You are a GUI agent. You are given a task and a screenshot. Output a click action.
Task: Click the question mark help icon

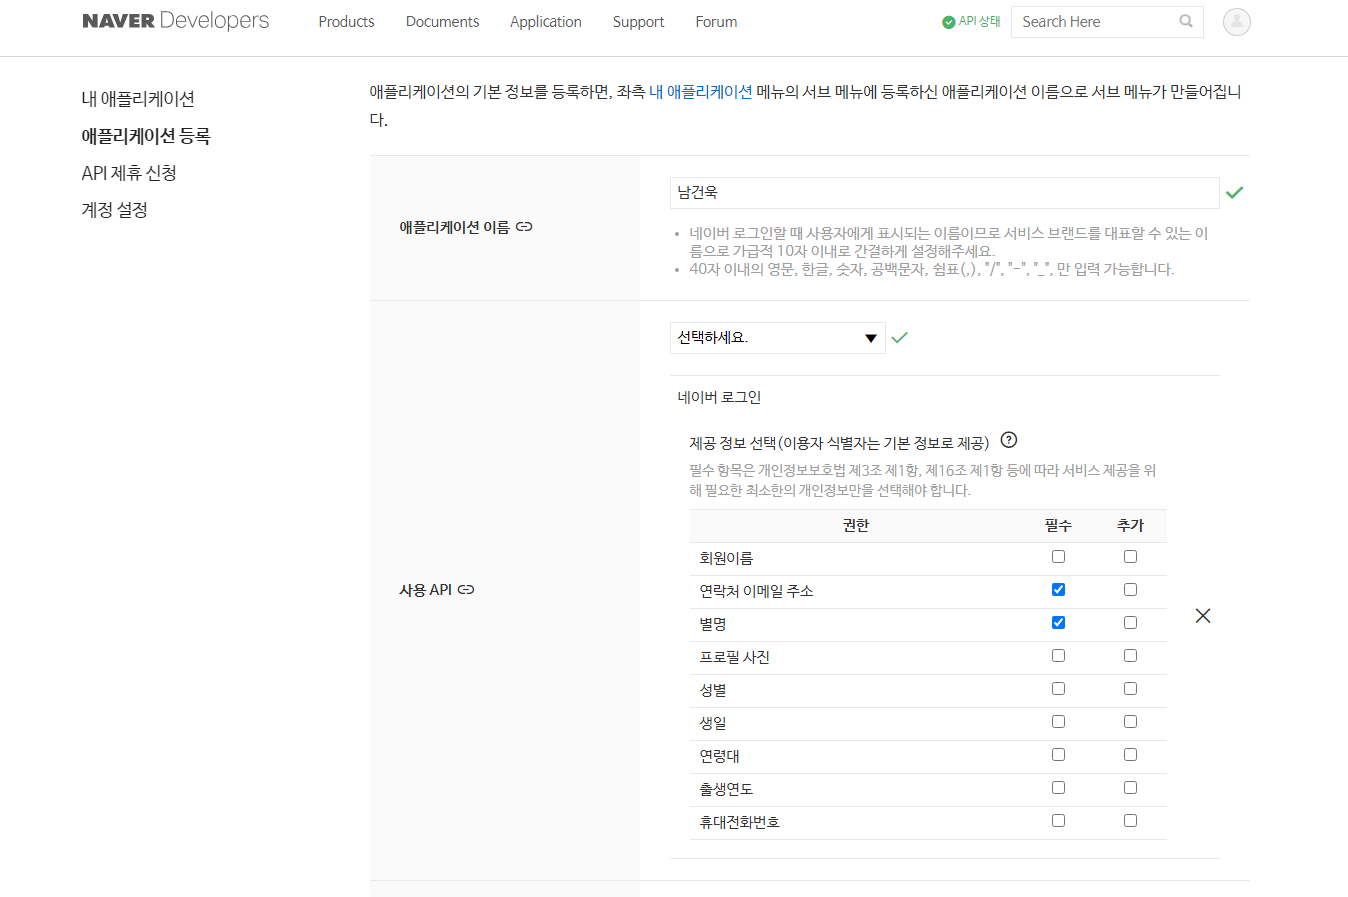(1009, 440)
